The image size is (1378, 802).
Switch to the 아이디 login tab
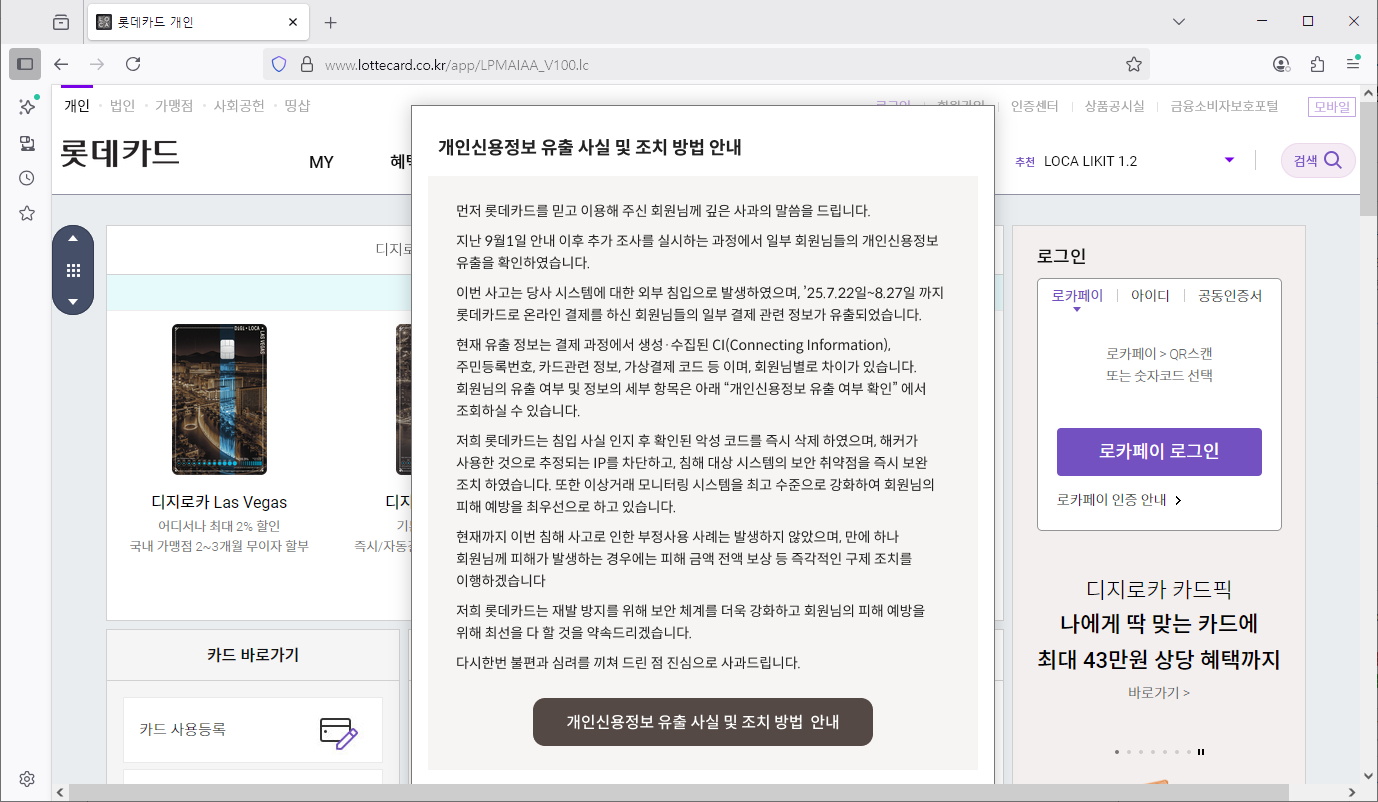click(1150, 296)
